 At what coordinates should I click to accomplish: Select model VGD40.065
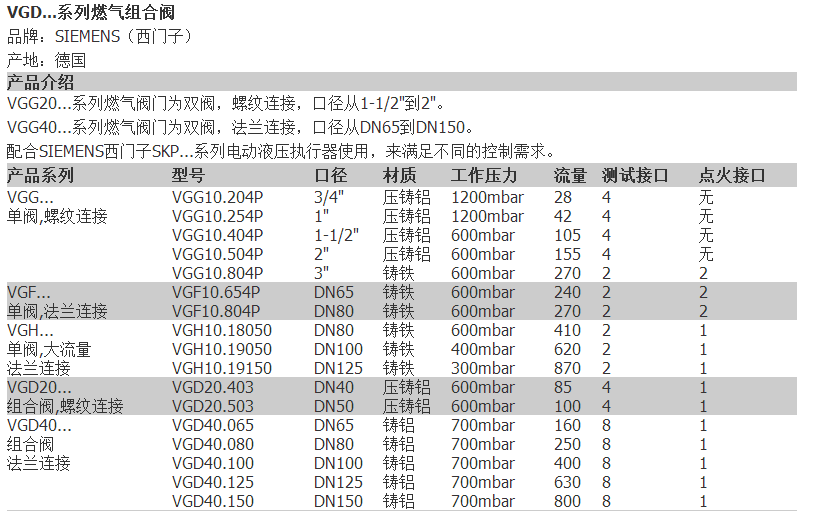pos(213,425)
